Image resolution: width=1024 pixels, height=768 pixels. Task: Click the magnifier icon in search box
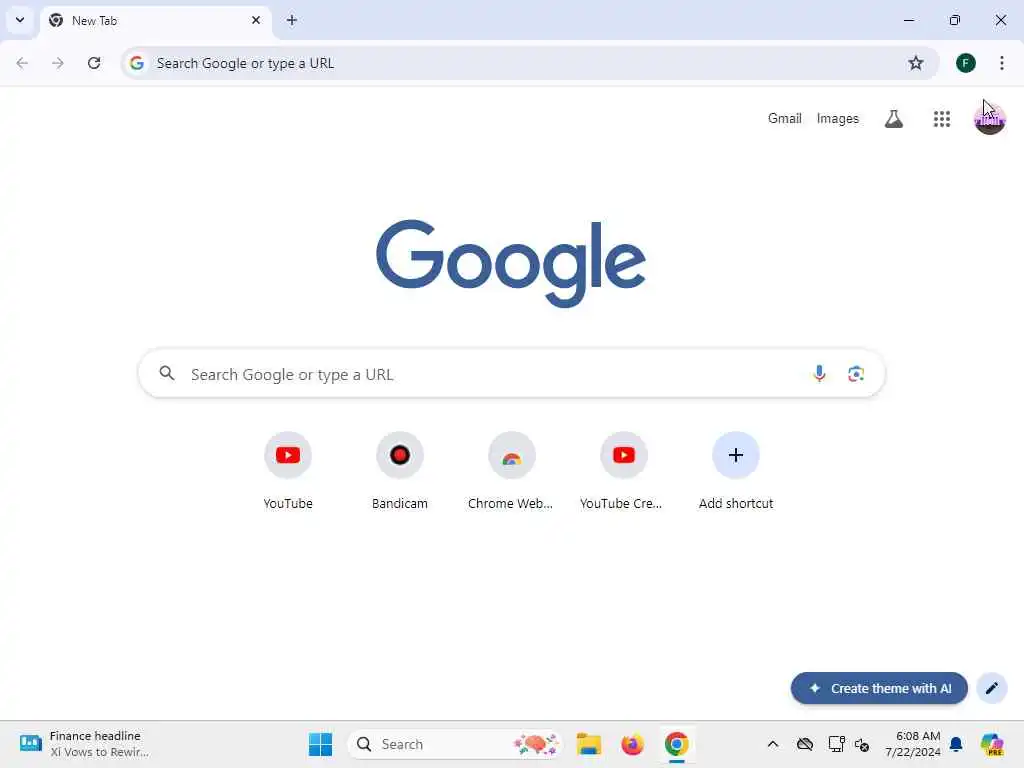point(167,374)
